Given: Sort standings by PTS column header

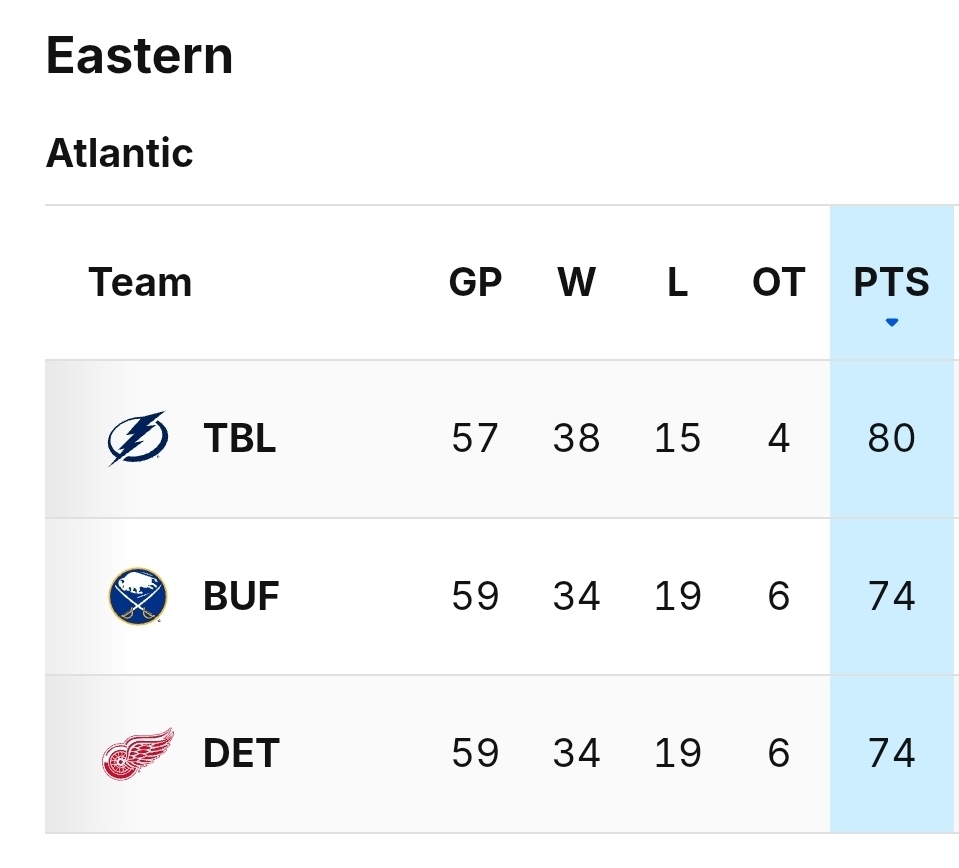Looking at the screenshot, I should tap(891, 283).
